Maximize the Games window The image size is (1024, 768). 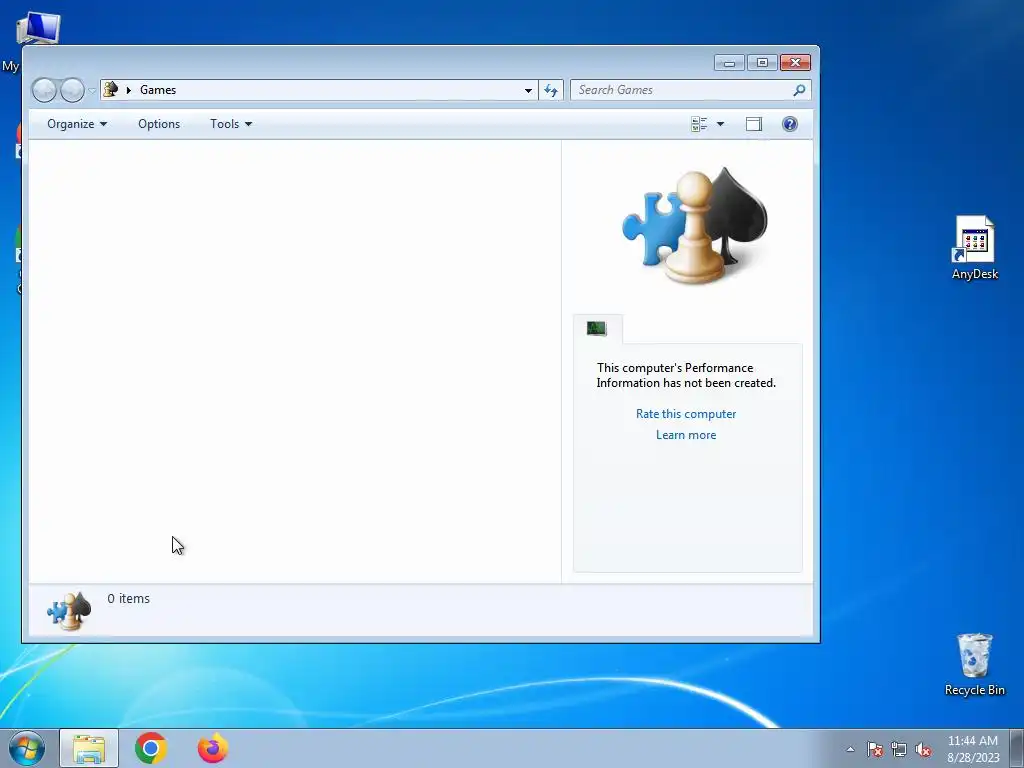pos(762,63)
